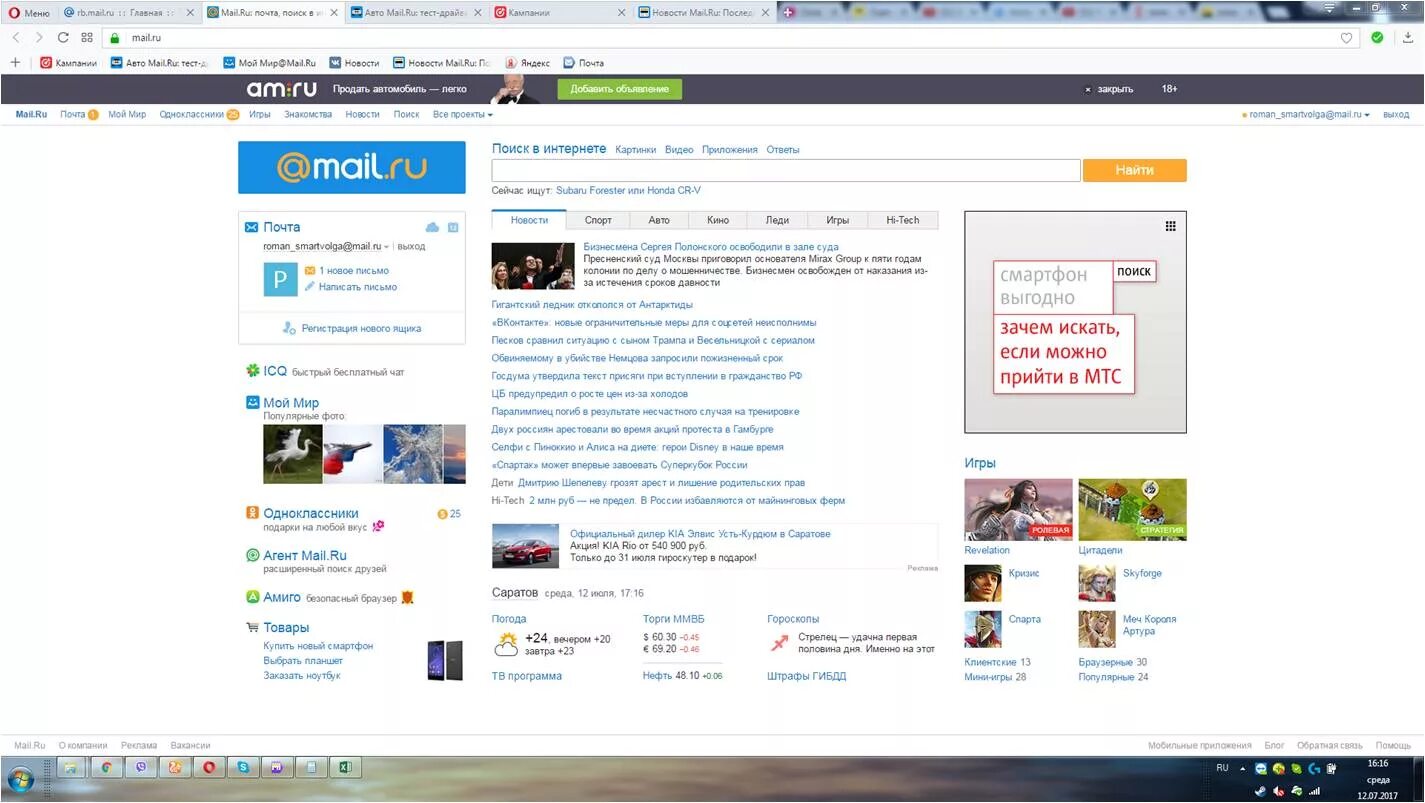Select the Леди news tab
The image size is (1425, 803).
coord(777,220)
